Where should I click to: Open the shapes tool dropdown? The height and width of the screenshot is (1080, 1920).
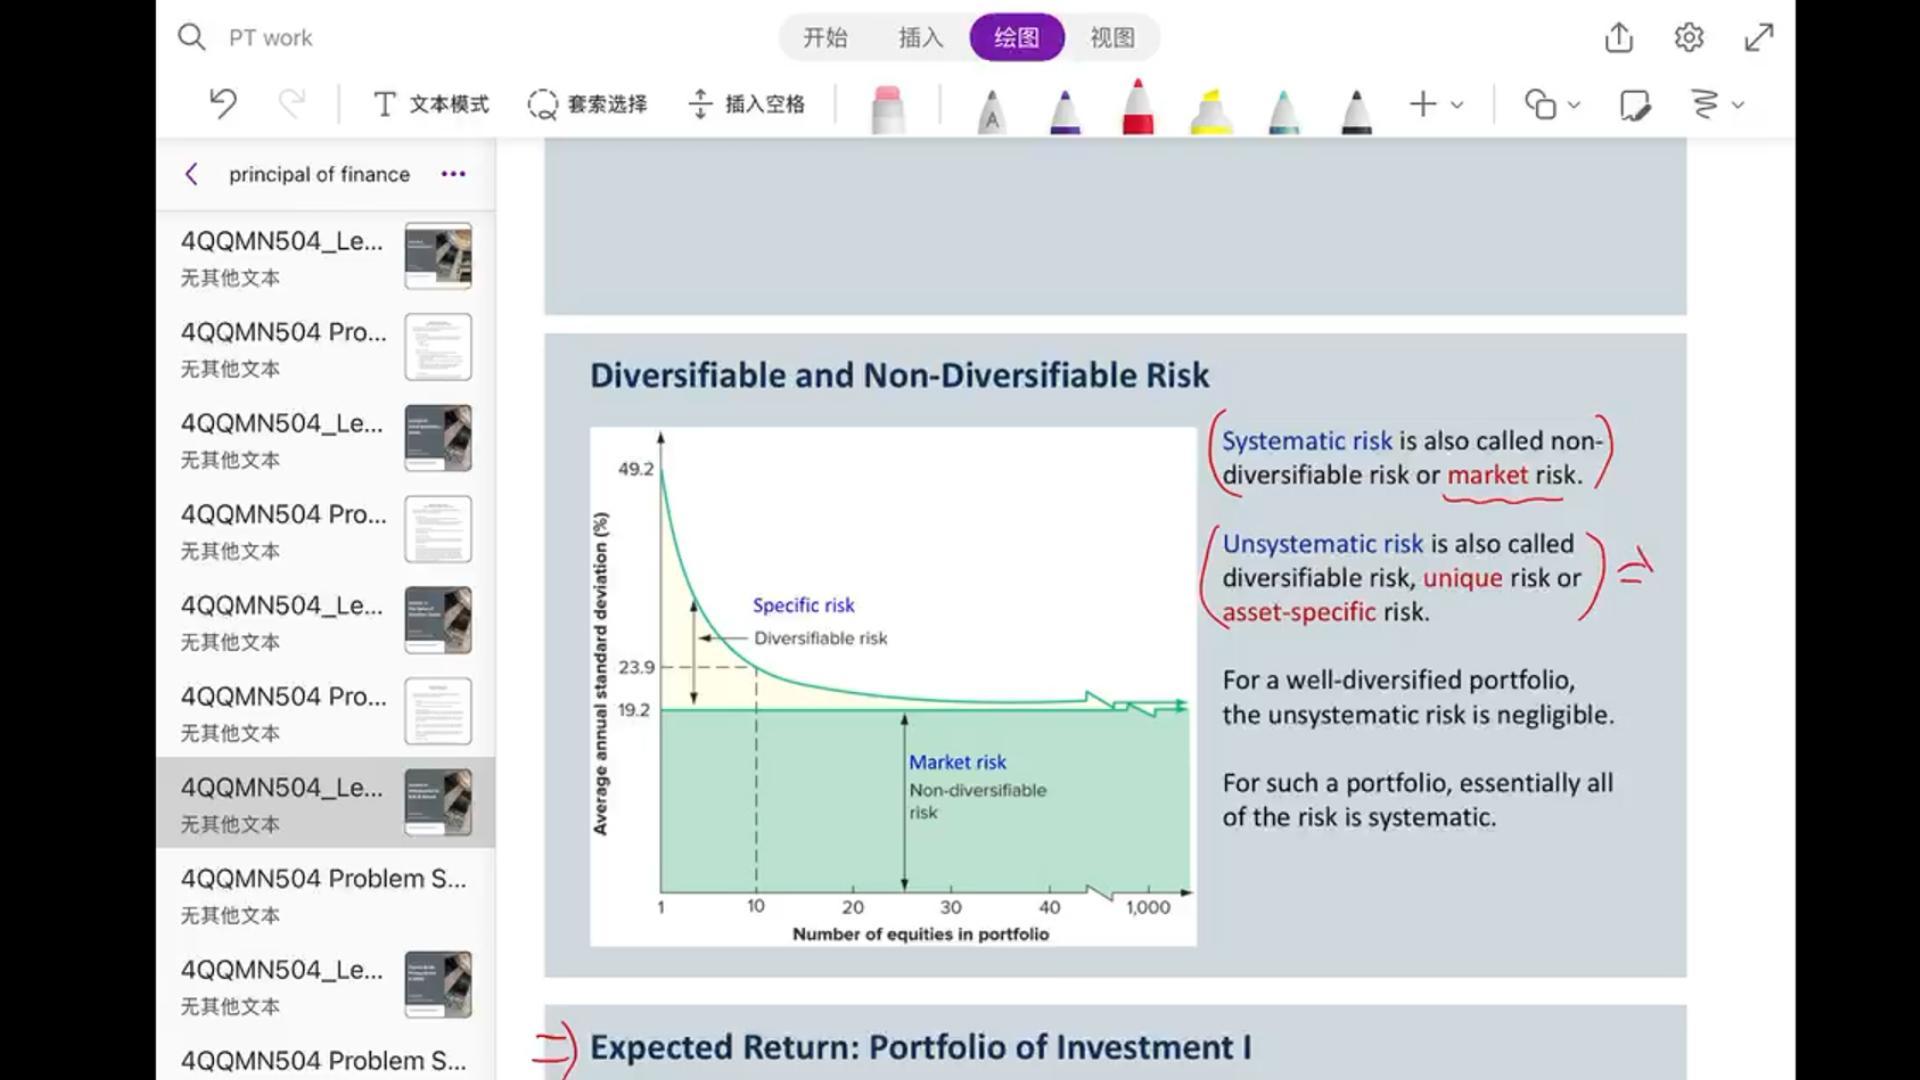[x=1551, y=104]
